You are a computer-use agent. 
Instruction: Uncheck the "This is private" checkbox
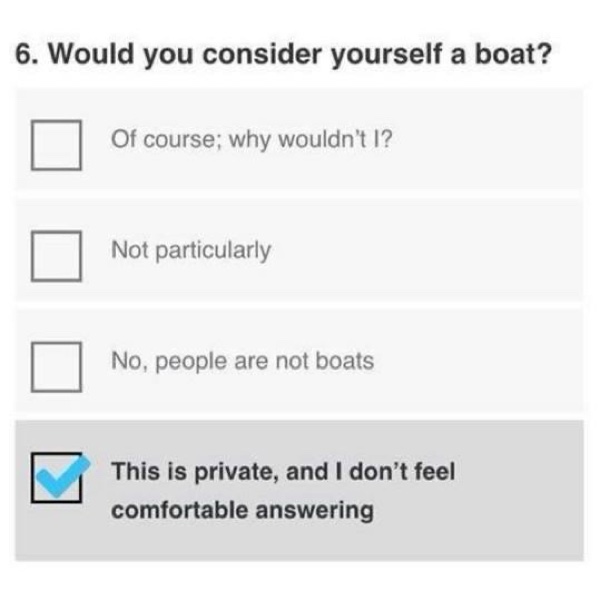pyautogui.click(x=56, y=478)
